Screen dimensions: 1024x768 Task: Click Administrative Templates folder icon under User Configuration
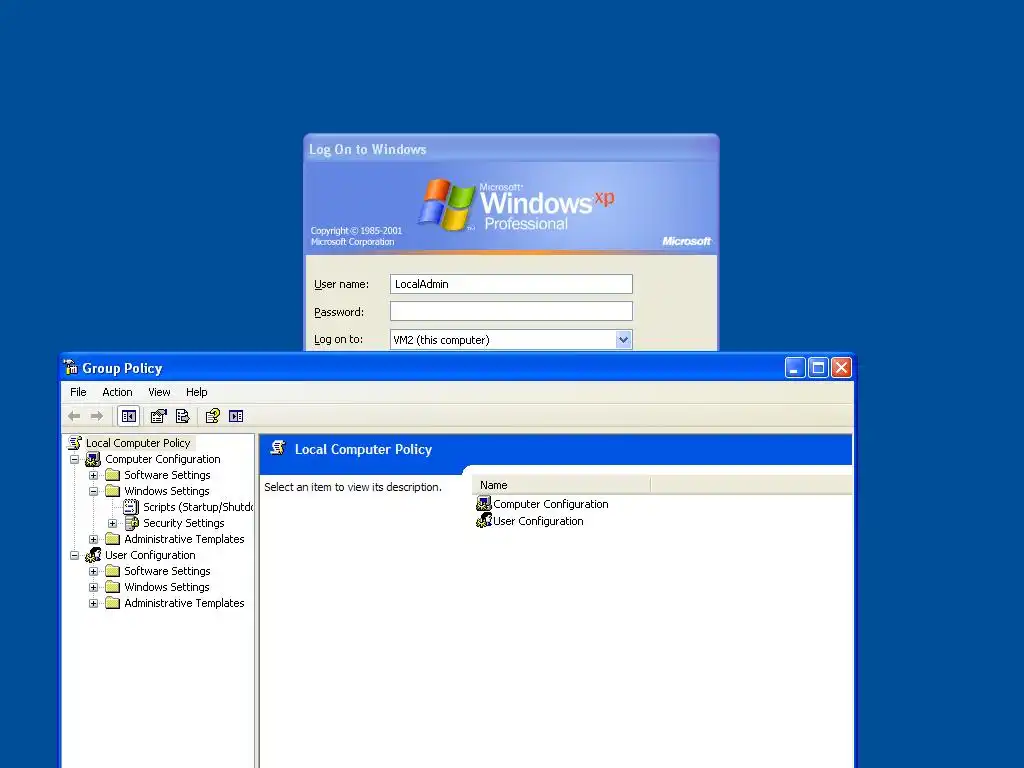tap(113, 603)
